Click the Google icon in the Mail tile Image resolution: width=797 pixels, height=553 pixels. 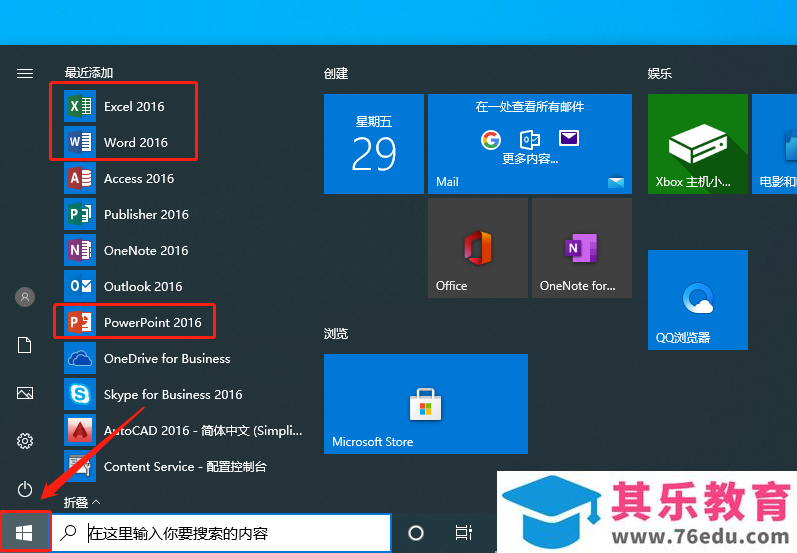pos(491,139)
